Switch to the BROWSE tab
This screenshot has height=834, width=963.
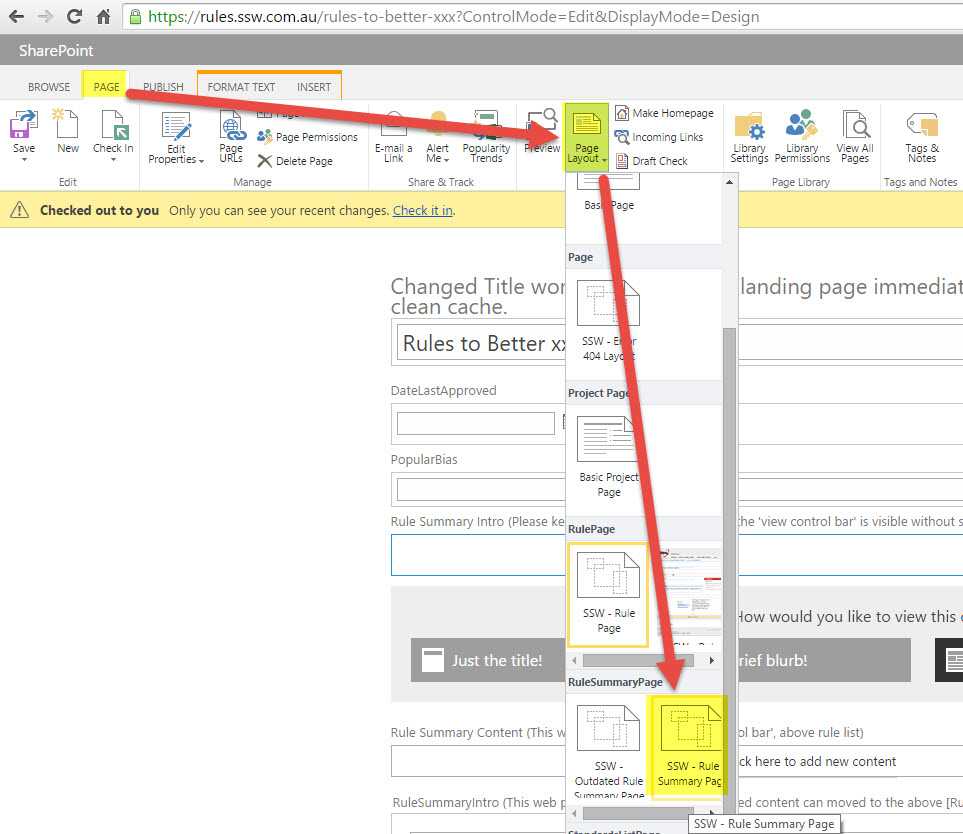point(49,87)
